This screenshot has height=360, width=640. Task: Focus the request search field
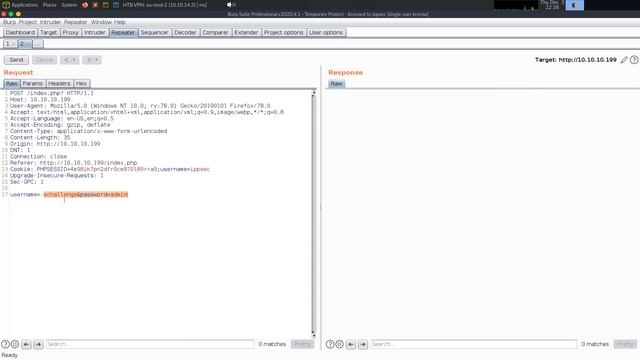[x=150, y=344]
